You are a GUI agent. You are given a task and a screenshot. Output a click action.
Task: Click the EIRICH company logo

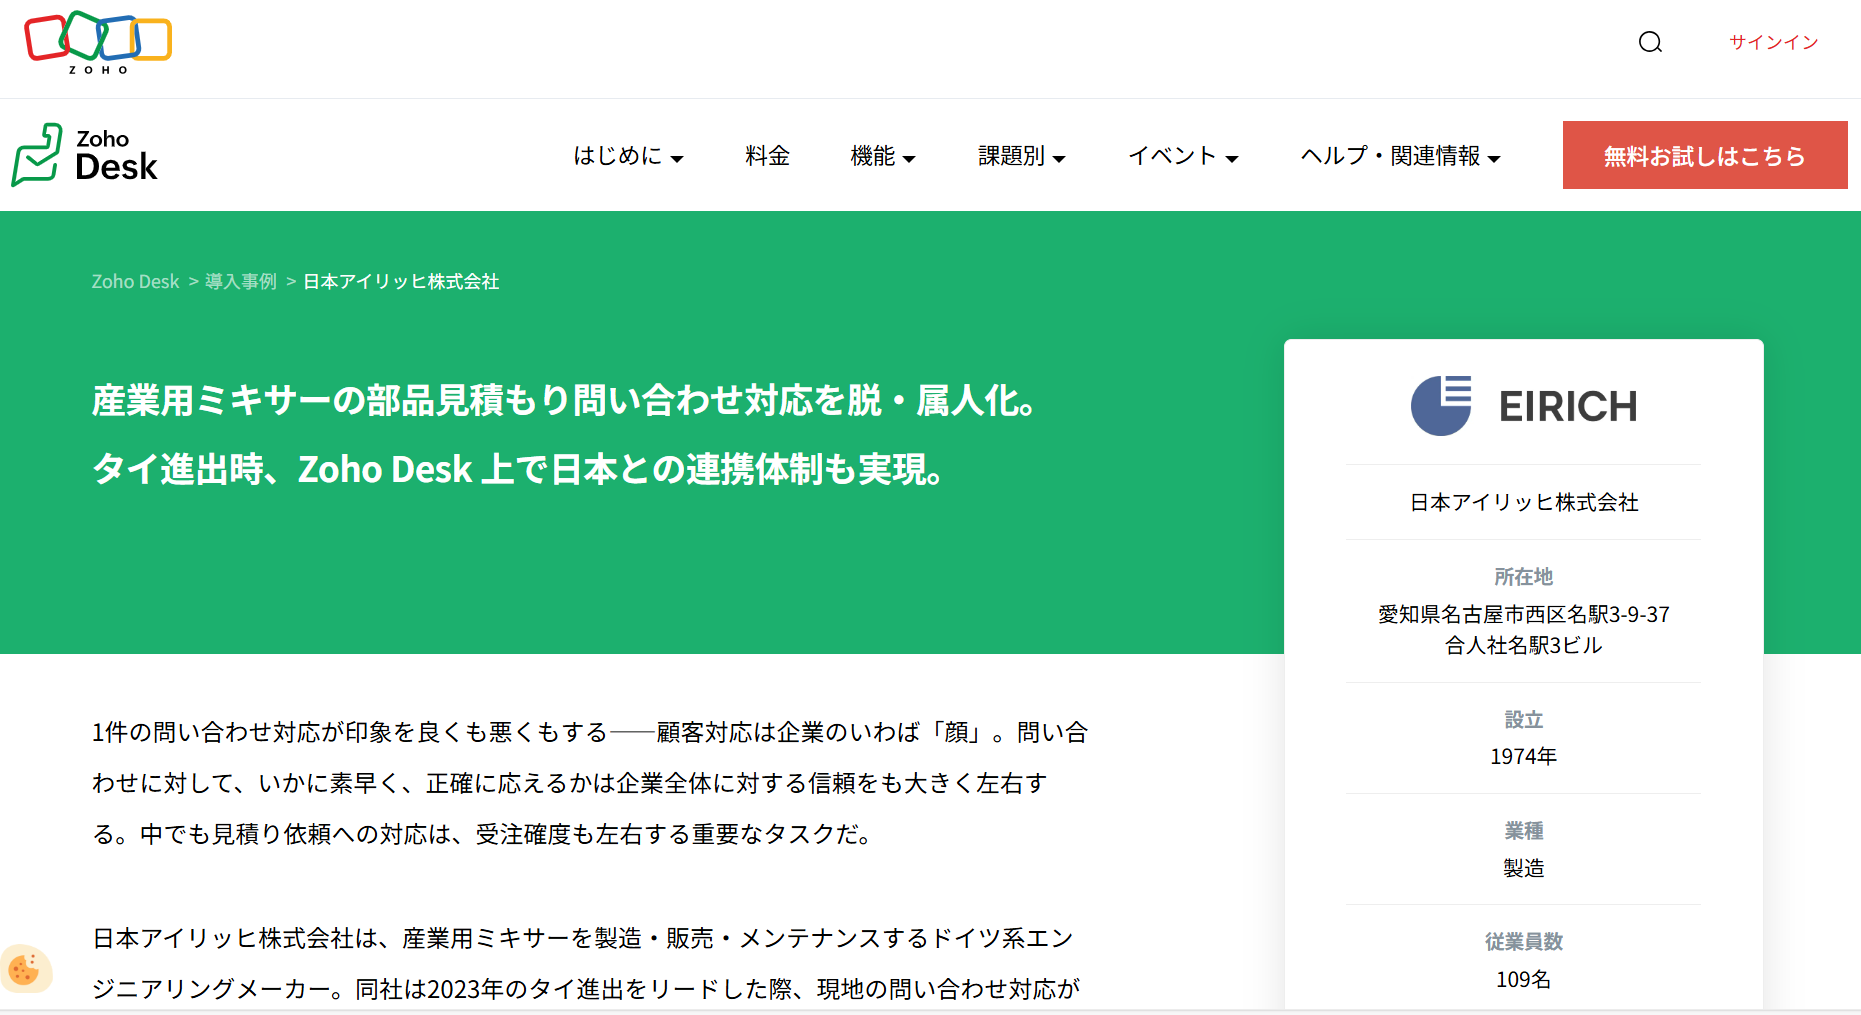click(1523, 406)
